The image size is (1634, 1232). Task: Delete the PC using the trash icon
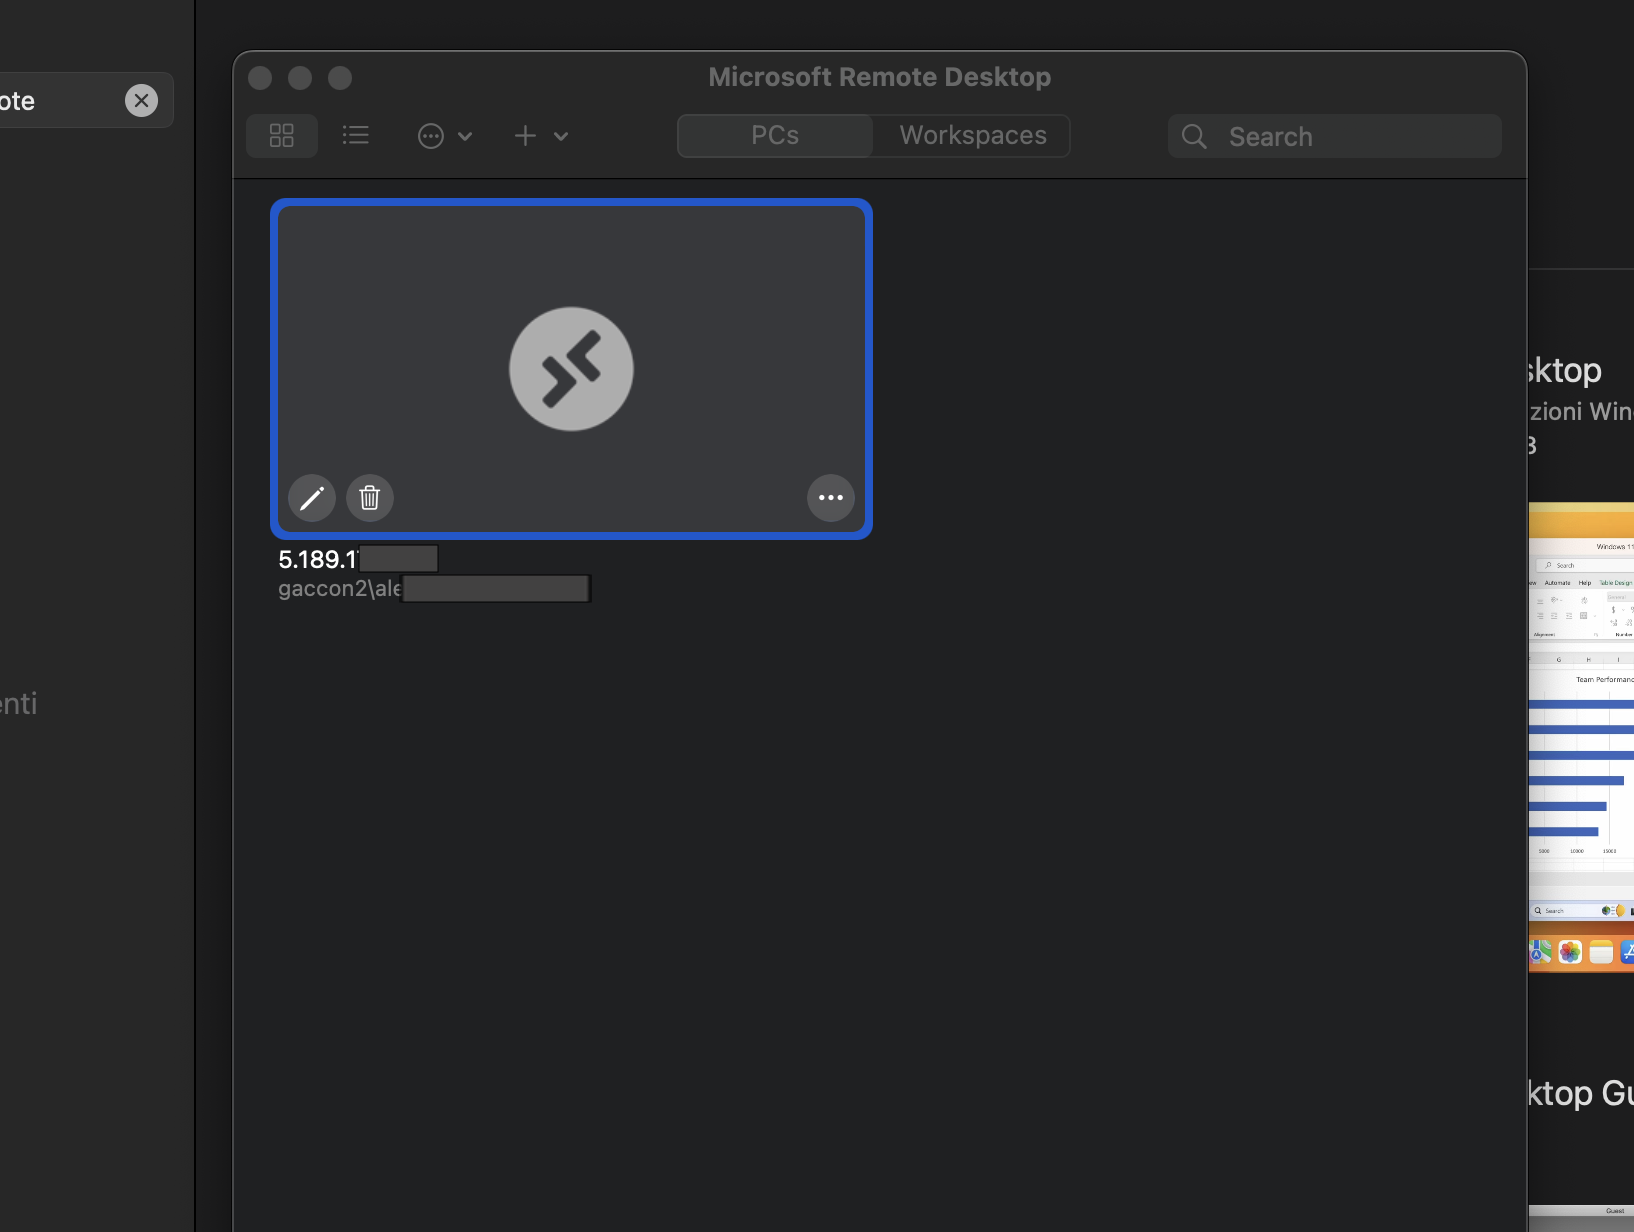pos(370,497)
